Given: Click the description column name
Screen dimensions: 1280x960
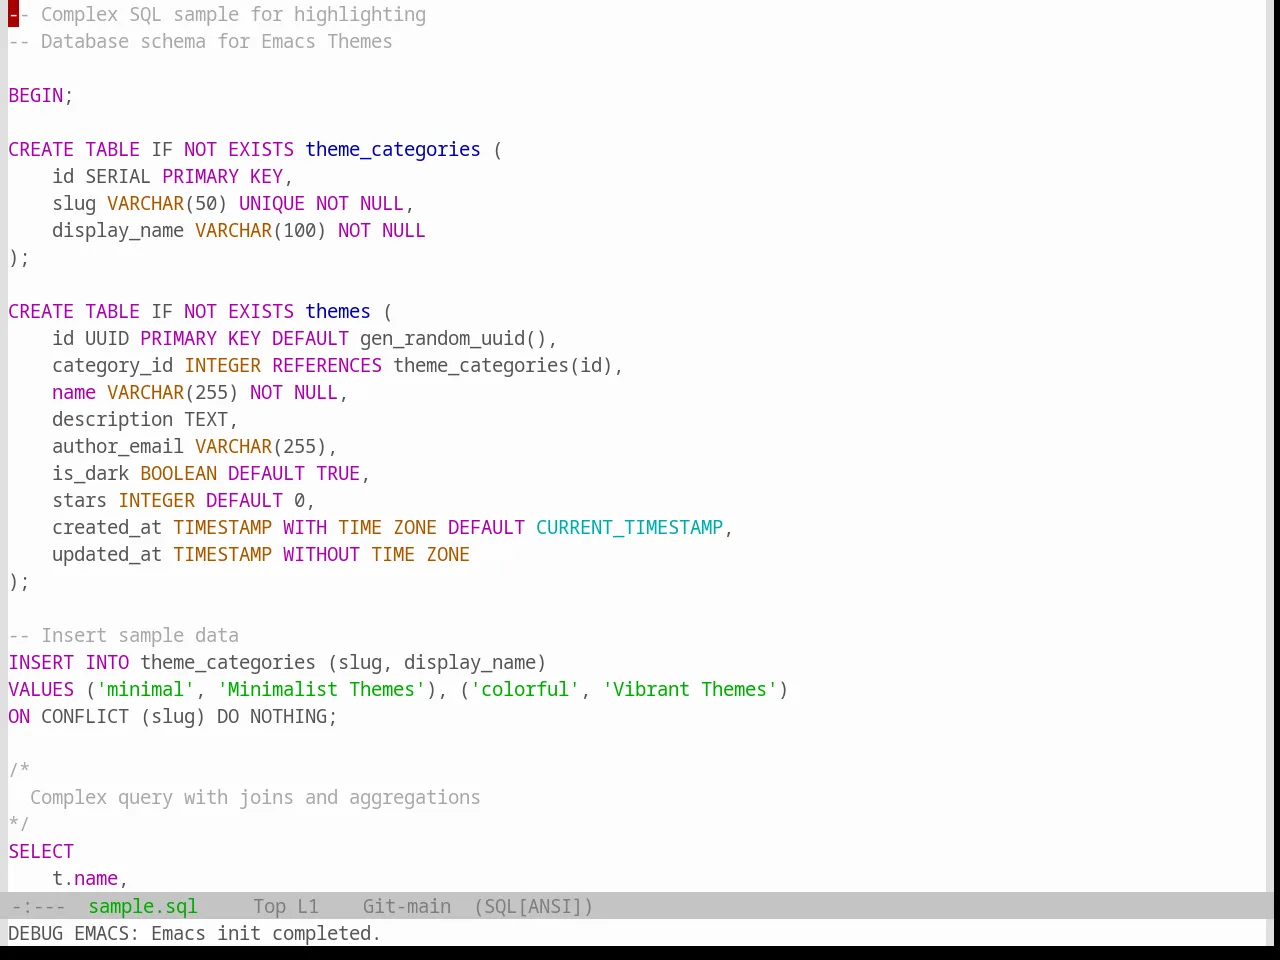Looking at the screenshot, I should (113, 419).
